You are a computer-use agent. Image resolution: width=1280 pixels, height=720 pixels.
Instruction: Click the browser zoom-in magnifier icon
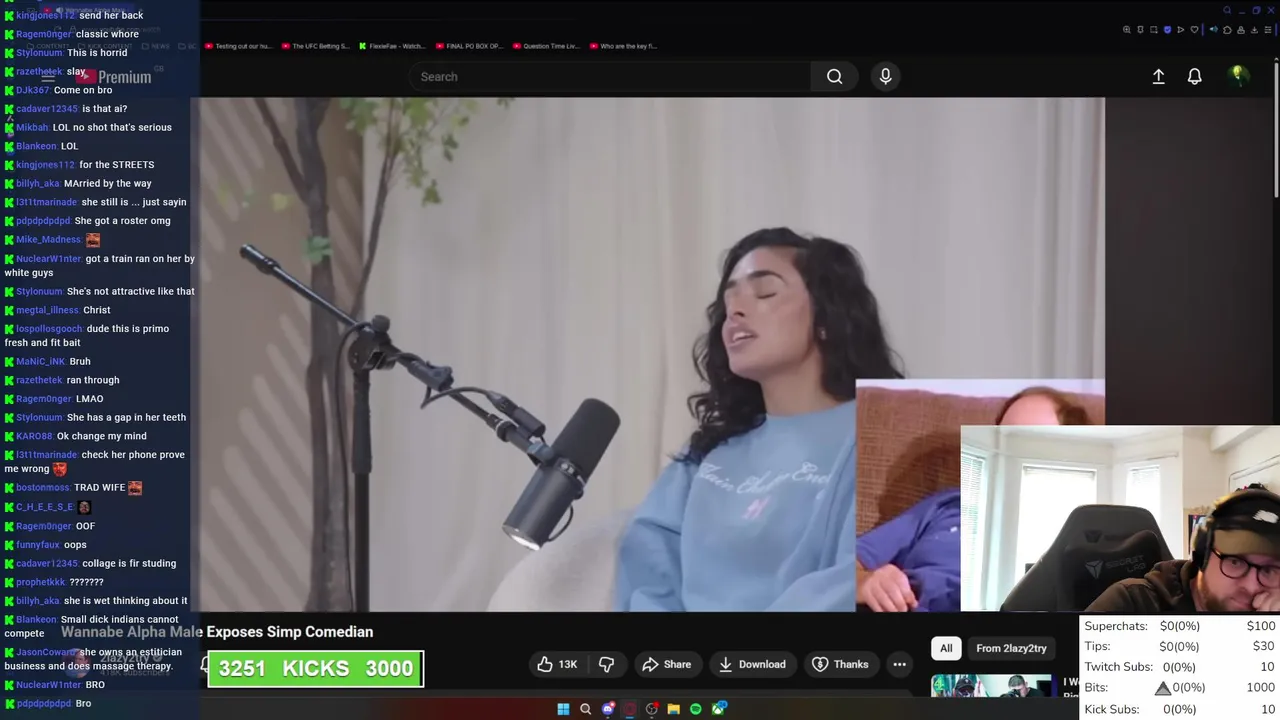coord(1127,30)
